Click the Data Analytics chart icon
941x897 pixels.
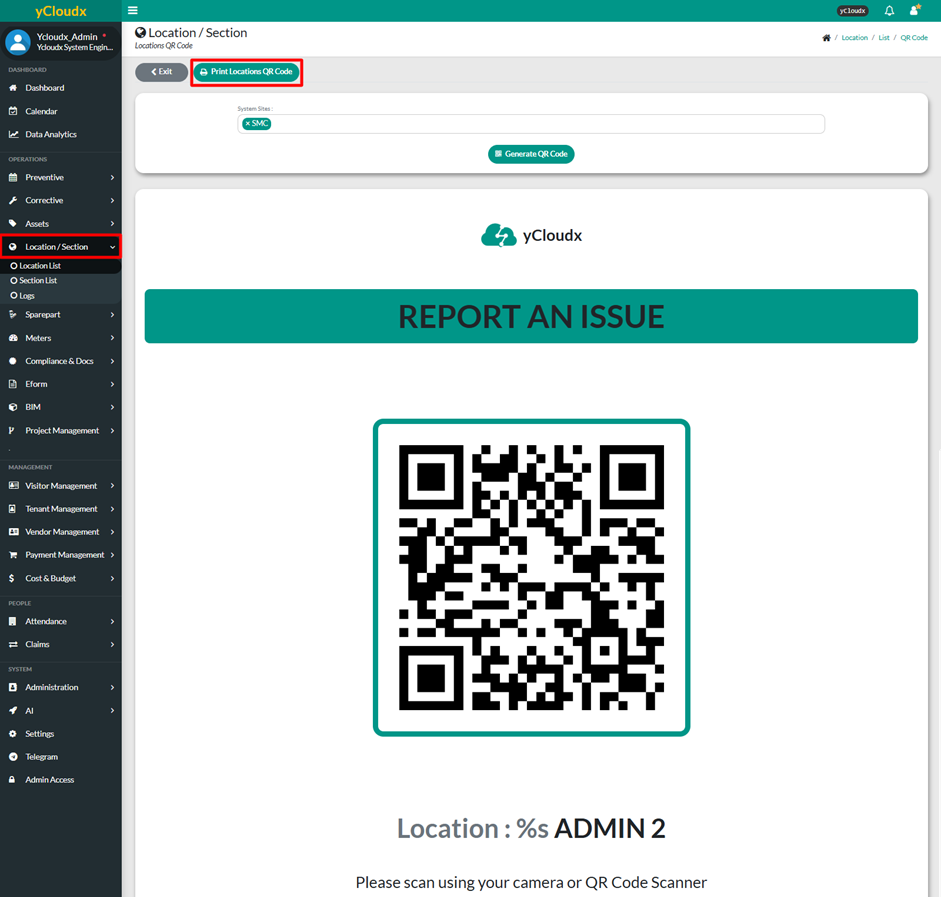click(13, 134)
